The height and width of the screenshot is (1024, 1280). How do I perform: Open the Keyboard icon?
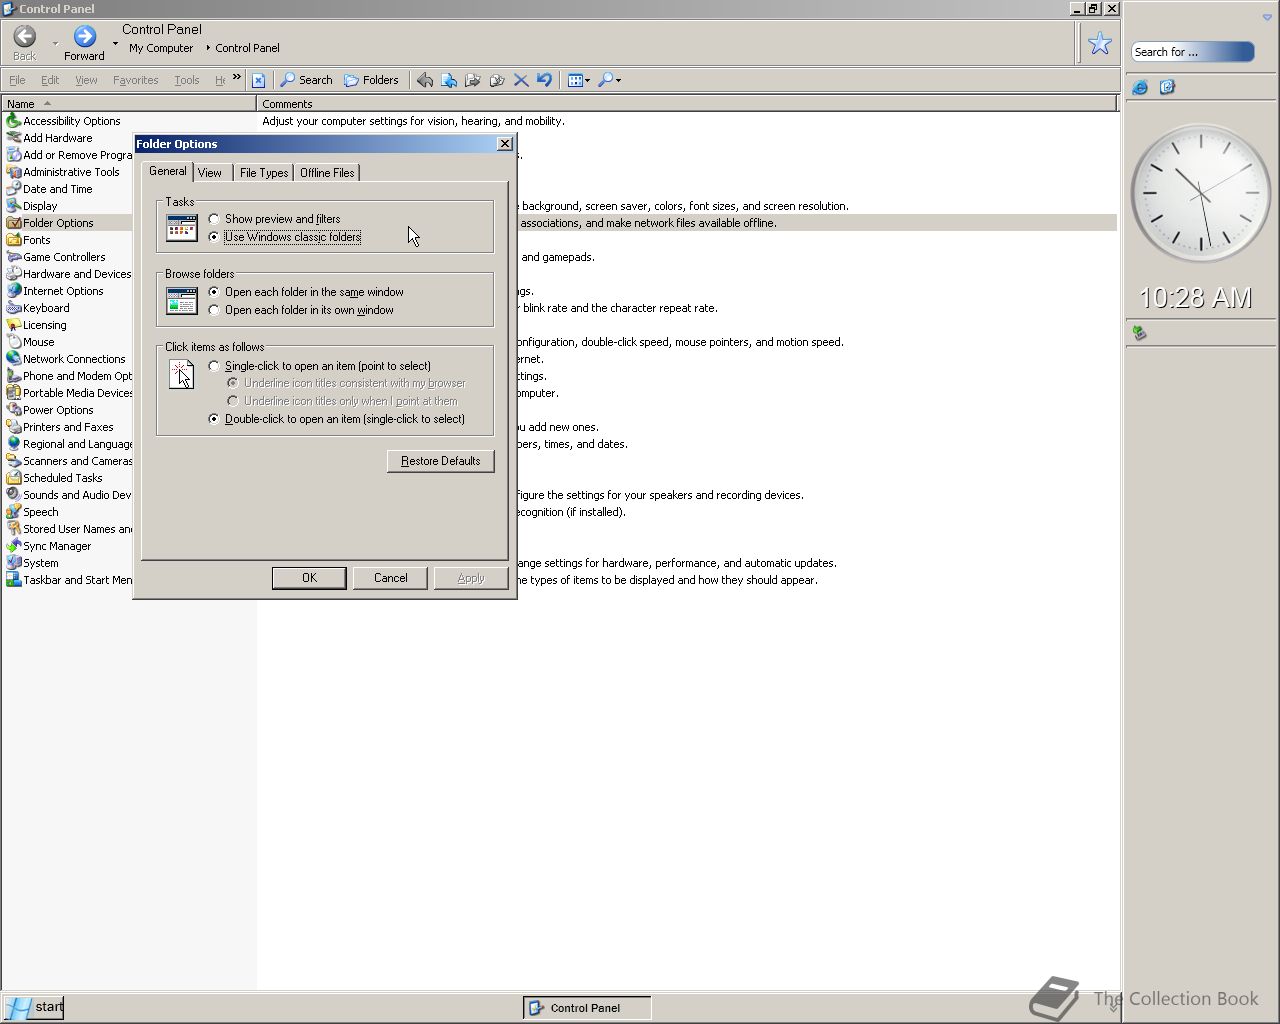pyautogui.click(x=14, y=308)
